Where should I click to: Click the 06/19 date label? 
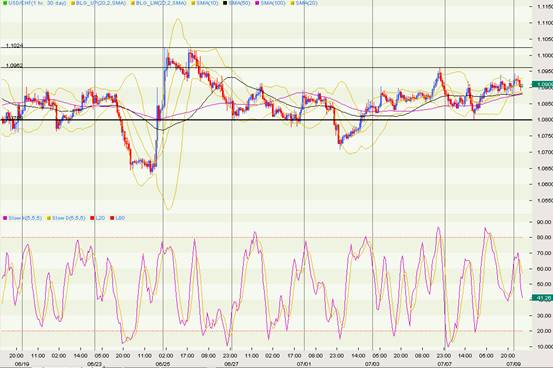[22, 363]
